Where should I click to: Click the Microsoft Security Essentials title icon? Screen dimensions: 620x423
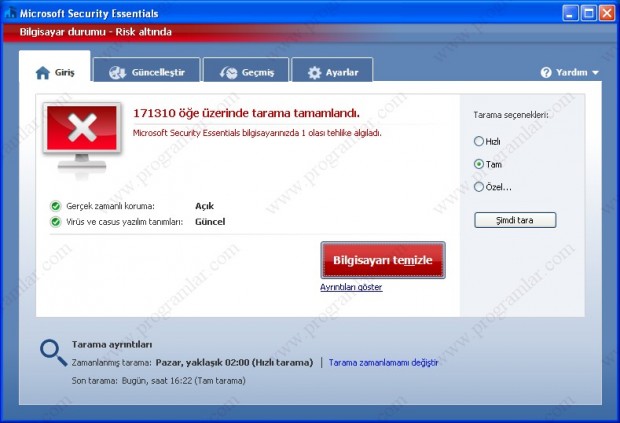tap(10, 13)
